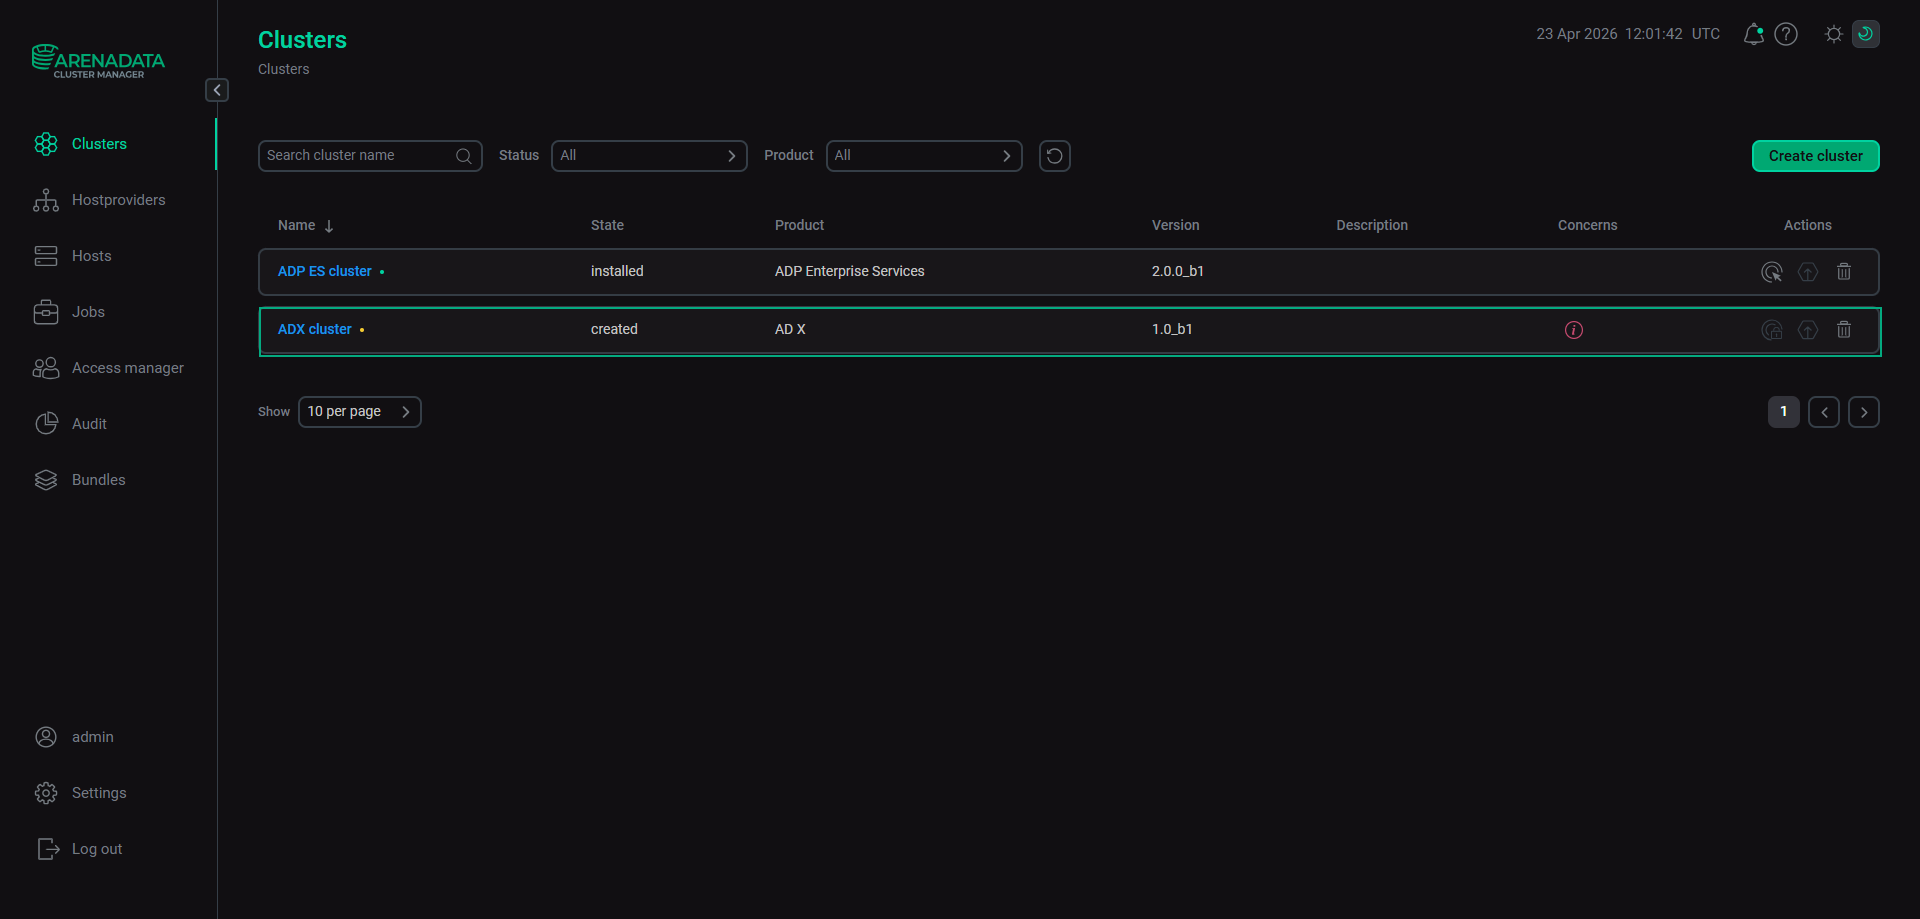Open the 10 per page dropdown
This screenshot has width=1920, height=919.
click(x=360, y=412)
